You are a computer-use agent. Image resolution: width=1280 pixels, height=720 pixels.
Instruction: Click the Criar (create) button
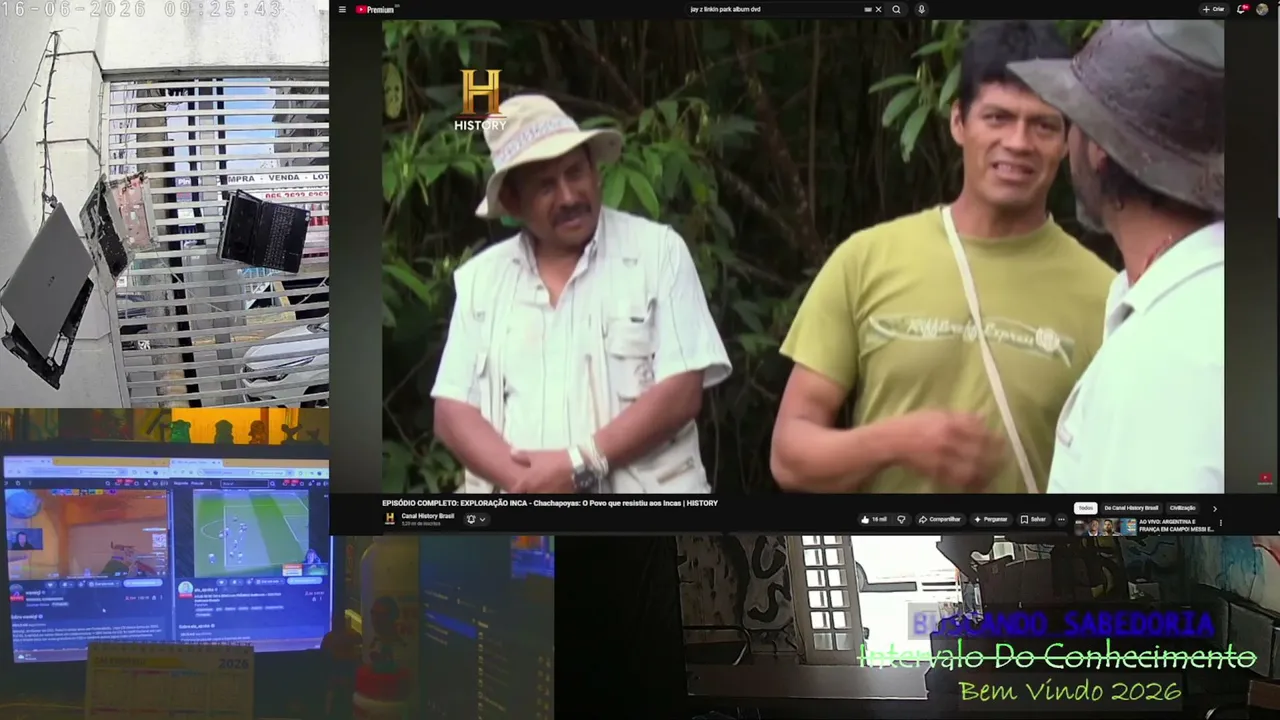pyautogui.click(x=1213, y=10)
